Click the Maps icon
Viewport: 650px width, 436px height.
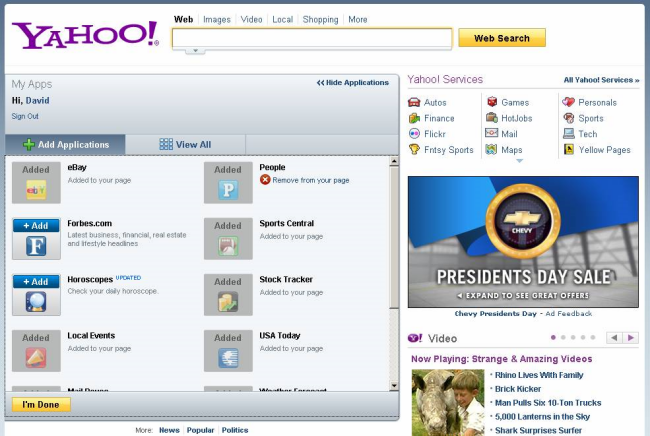tap(492, 149)
